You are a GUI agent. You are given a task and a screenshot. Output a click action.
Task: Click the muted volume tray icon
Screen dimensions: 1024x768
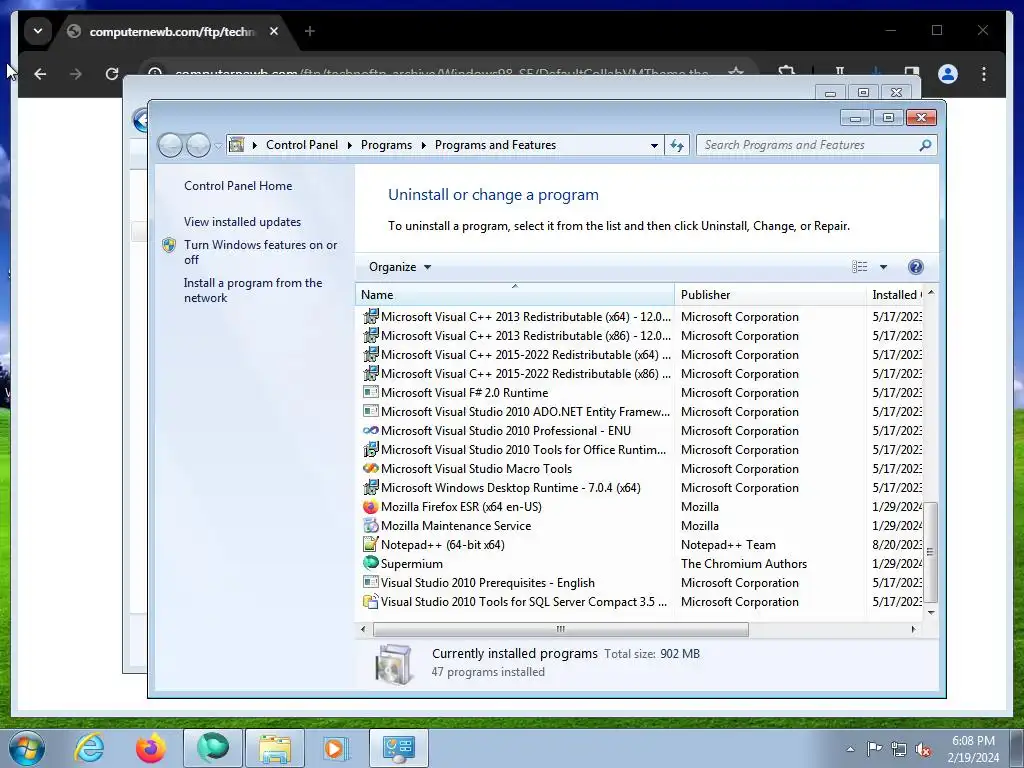[x=923, y=749]
